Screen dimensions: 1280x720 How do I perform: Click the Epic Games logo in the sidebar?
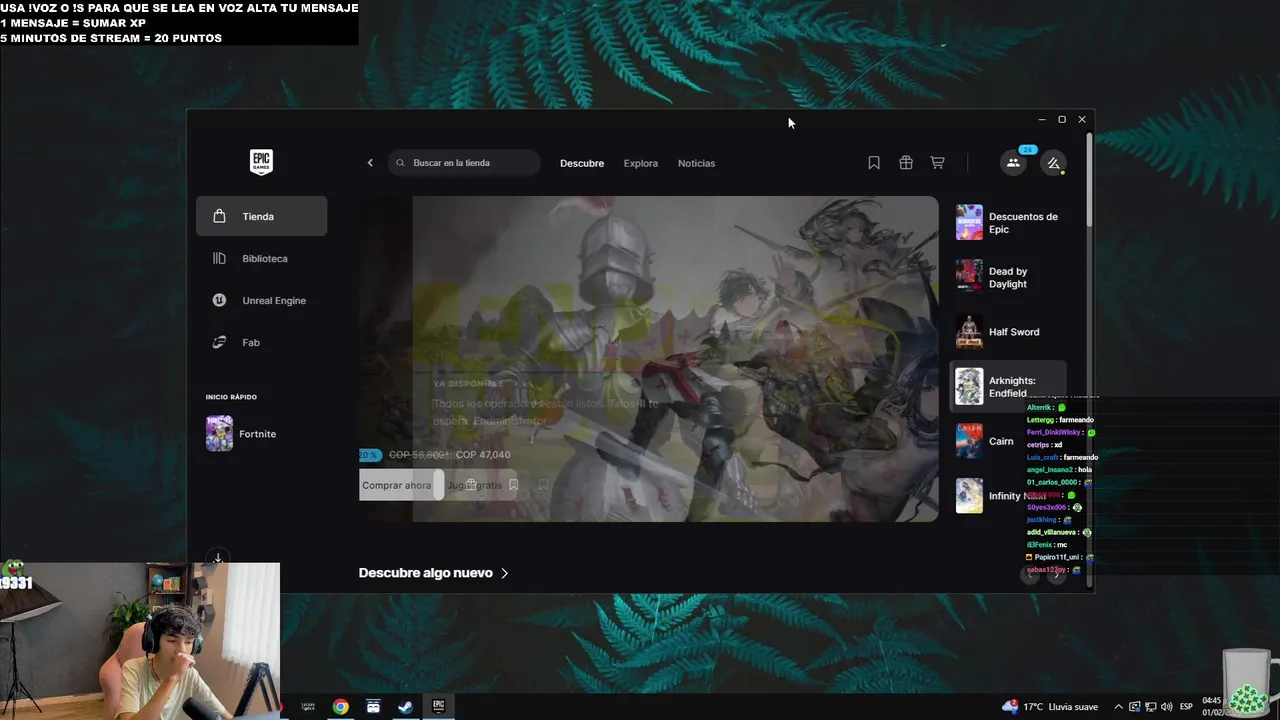(261, 162)
